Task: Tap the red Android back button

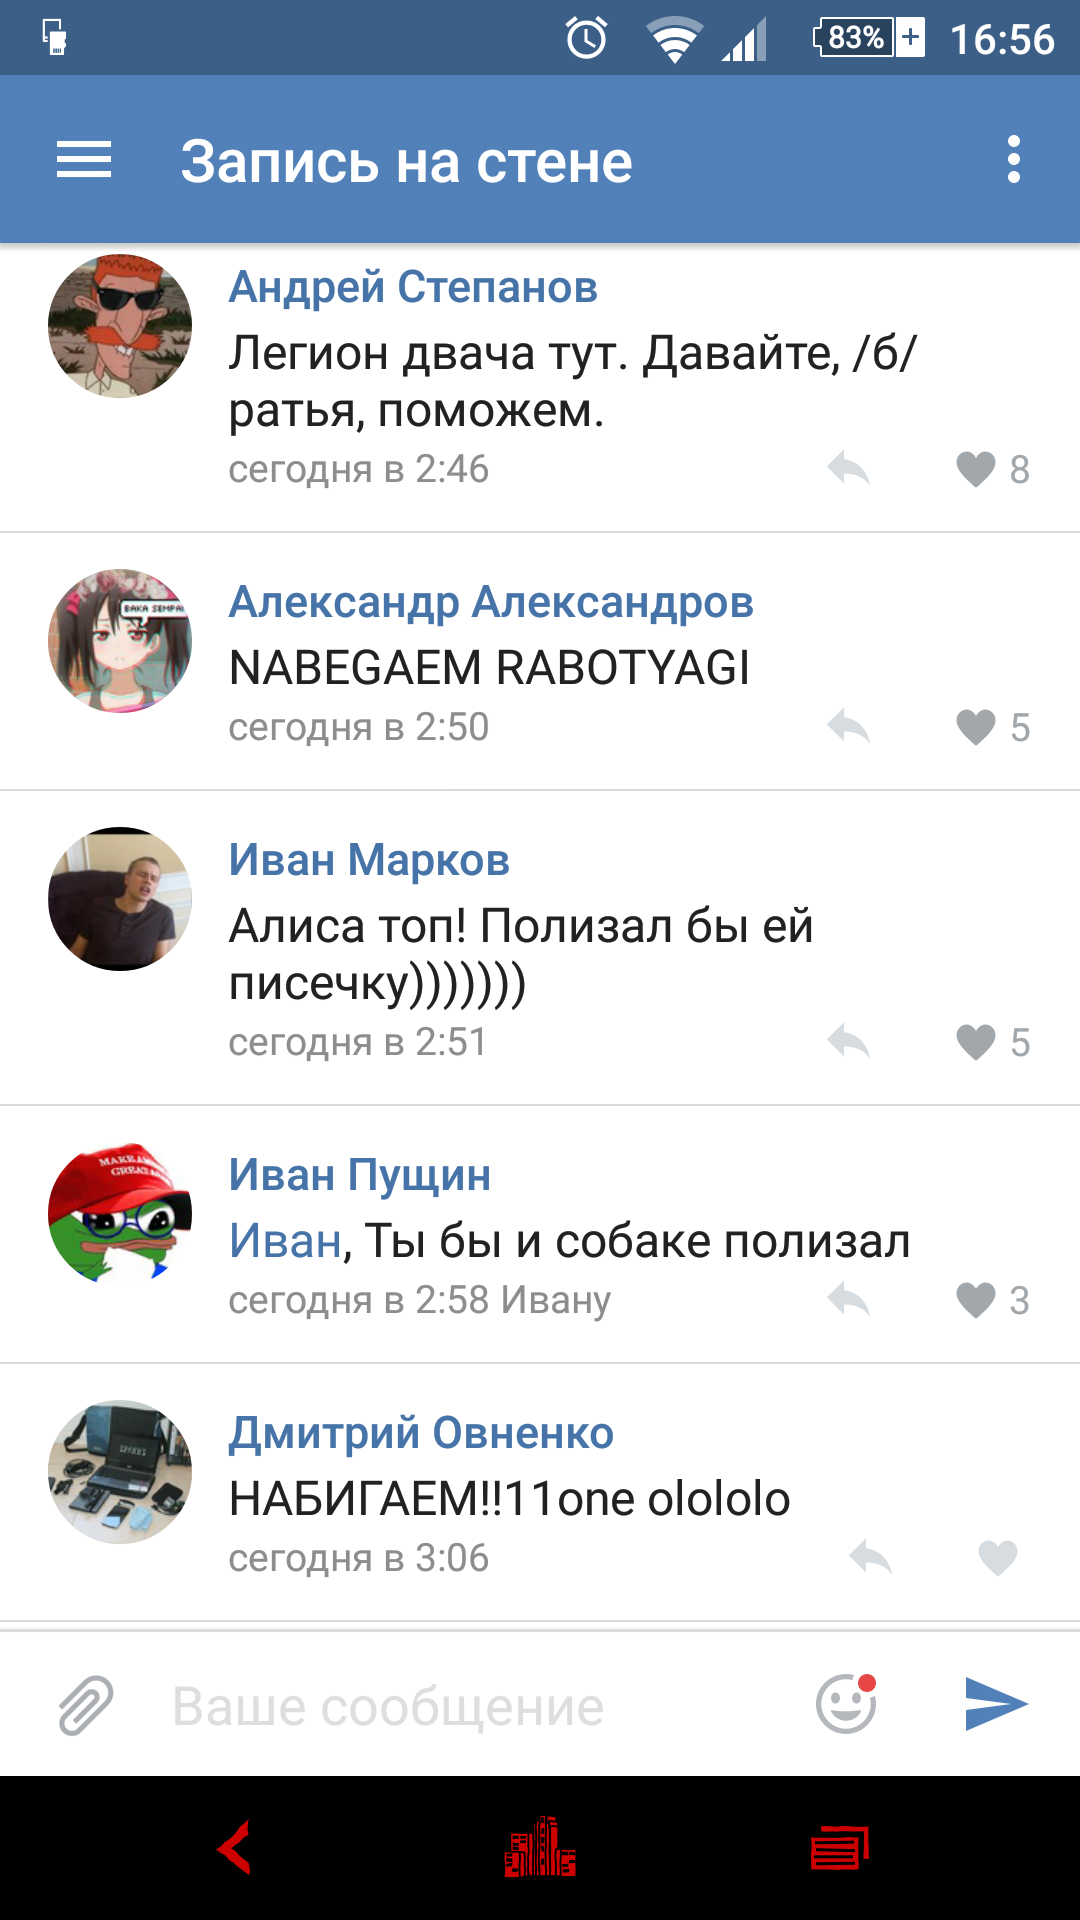Action: point(235,1847)
